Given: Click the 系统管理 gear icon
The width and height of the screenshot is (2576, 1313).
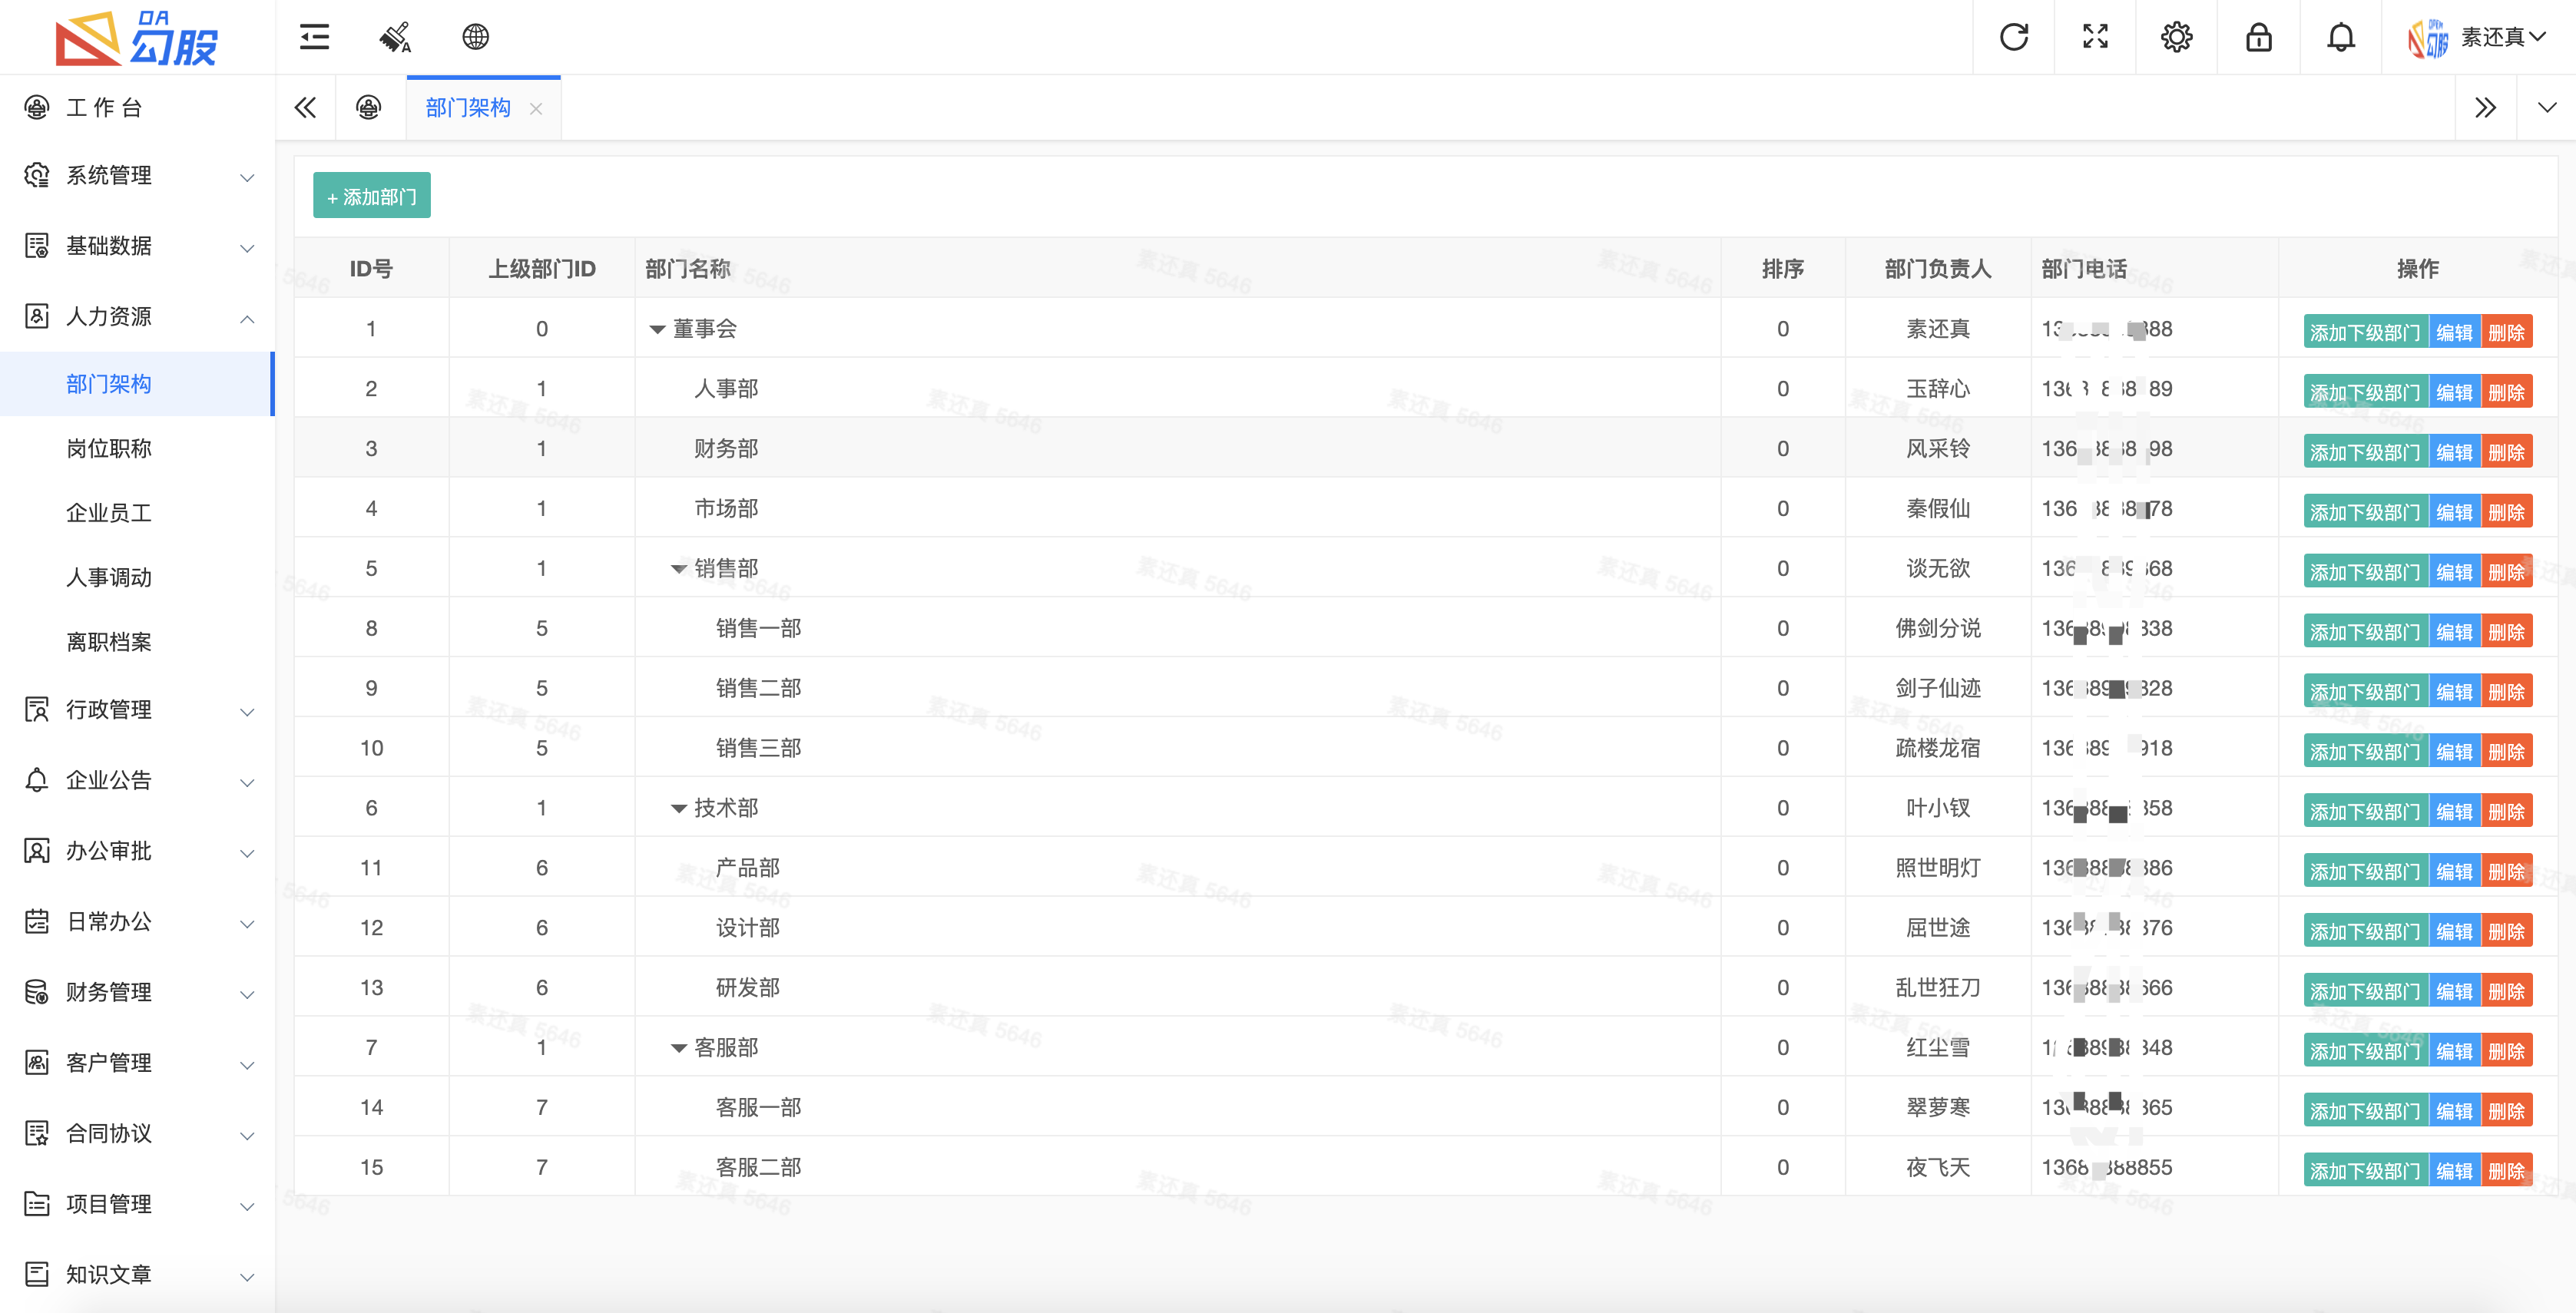Looking at the screenshot, I should pos(37,175).
